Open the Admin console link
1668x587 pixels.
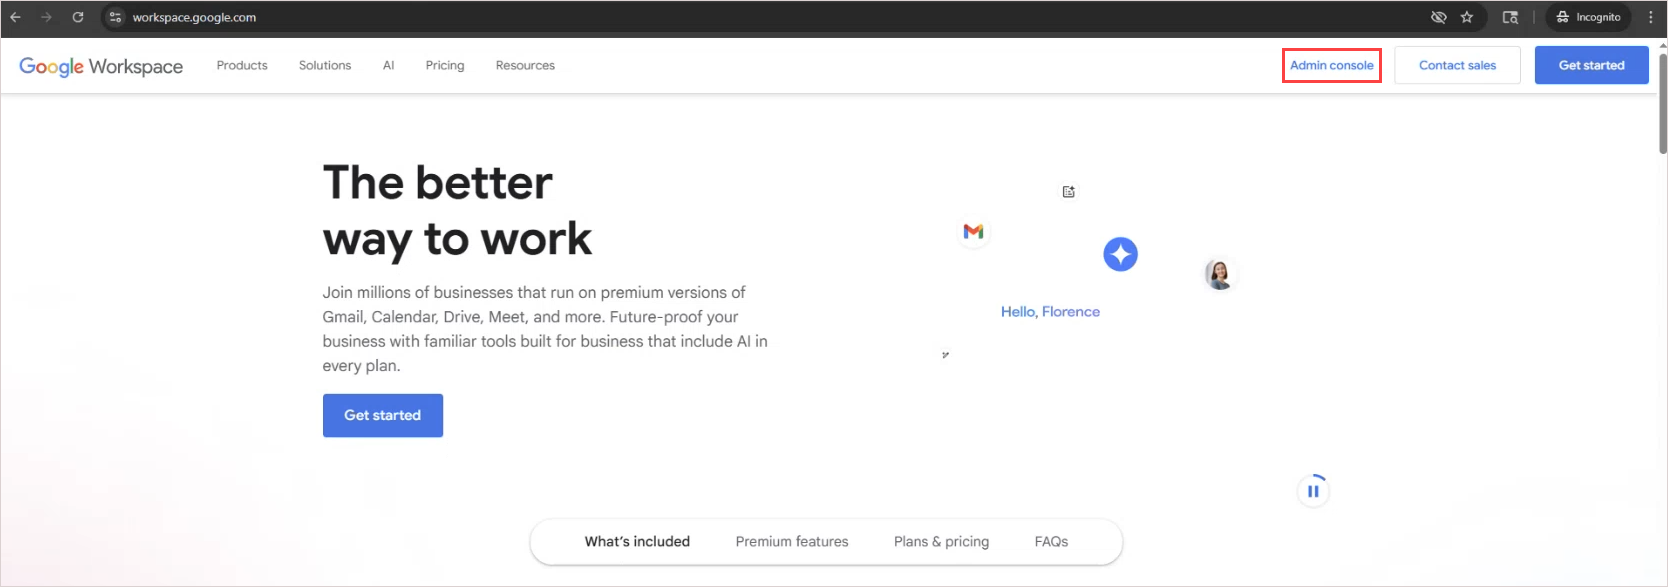click(1332, 65)
